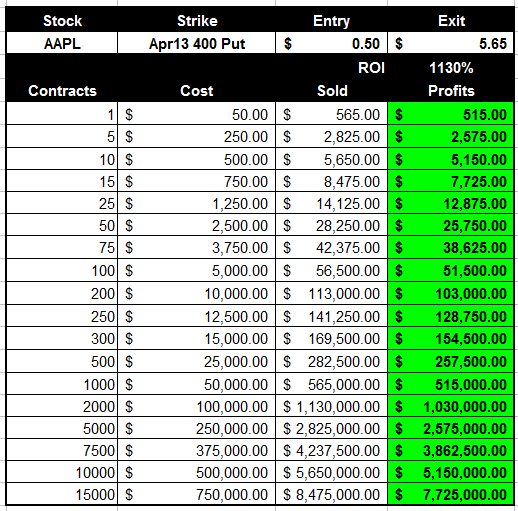Click the sold cell showing 56,500.00
Image resolution: width=518 pixels, height=511 pixels.
click(x=332, y=270)
